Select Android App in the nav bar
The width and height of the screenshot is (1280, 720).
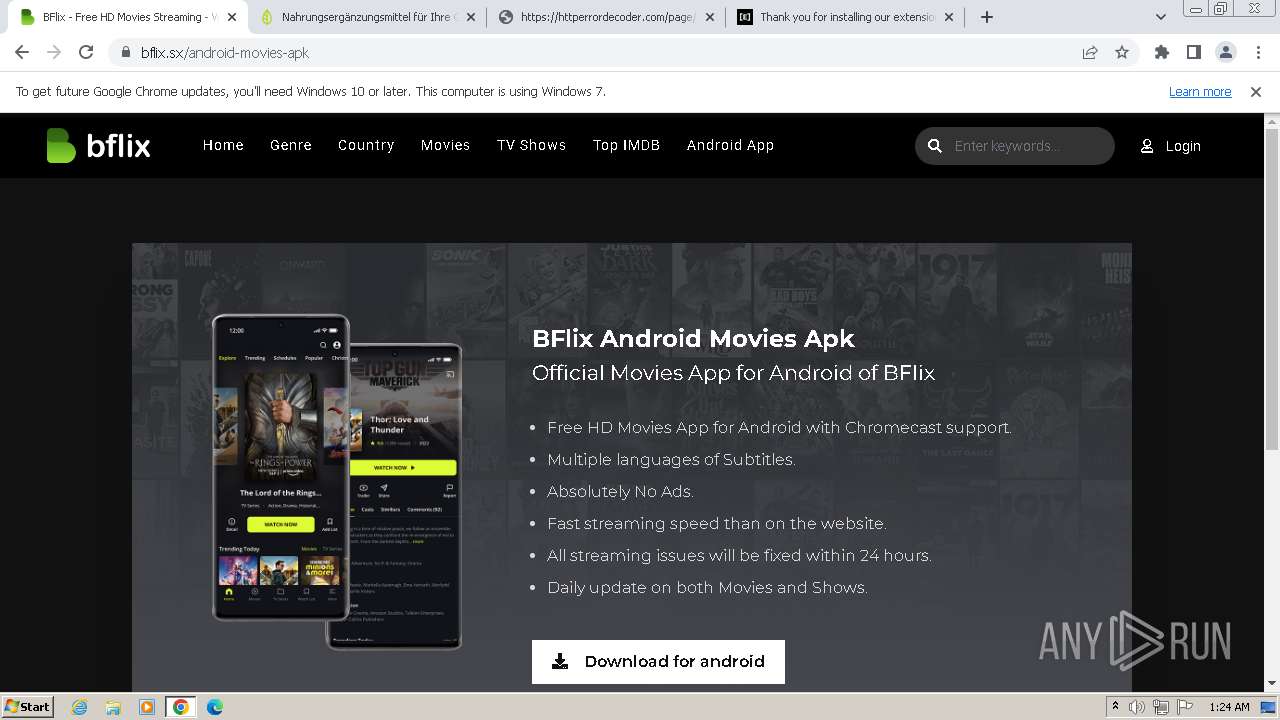[x=730, y=145]
